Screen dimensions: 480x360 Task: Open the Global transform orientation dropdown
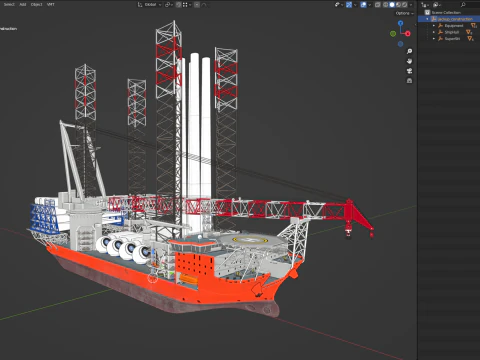click(149, 5)
